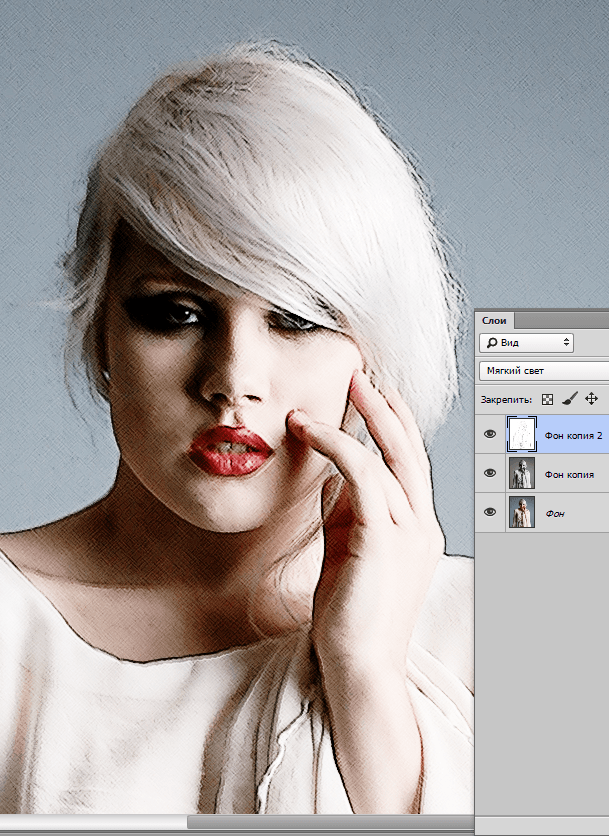The height and width of the screenshot is (836, 609).
Task: Toggle lock image pixels brush icon
Action: (570, 399)
